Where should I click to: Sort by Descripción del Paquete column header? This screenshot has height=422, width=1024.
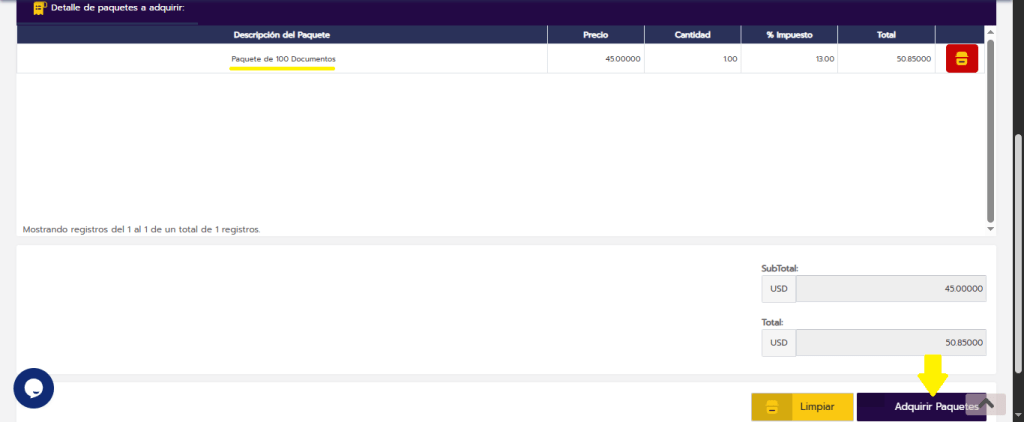281,34
